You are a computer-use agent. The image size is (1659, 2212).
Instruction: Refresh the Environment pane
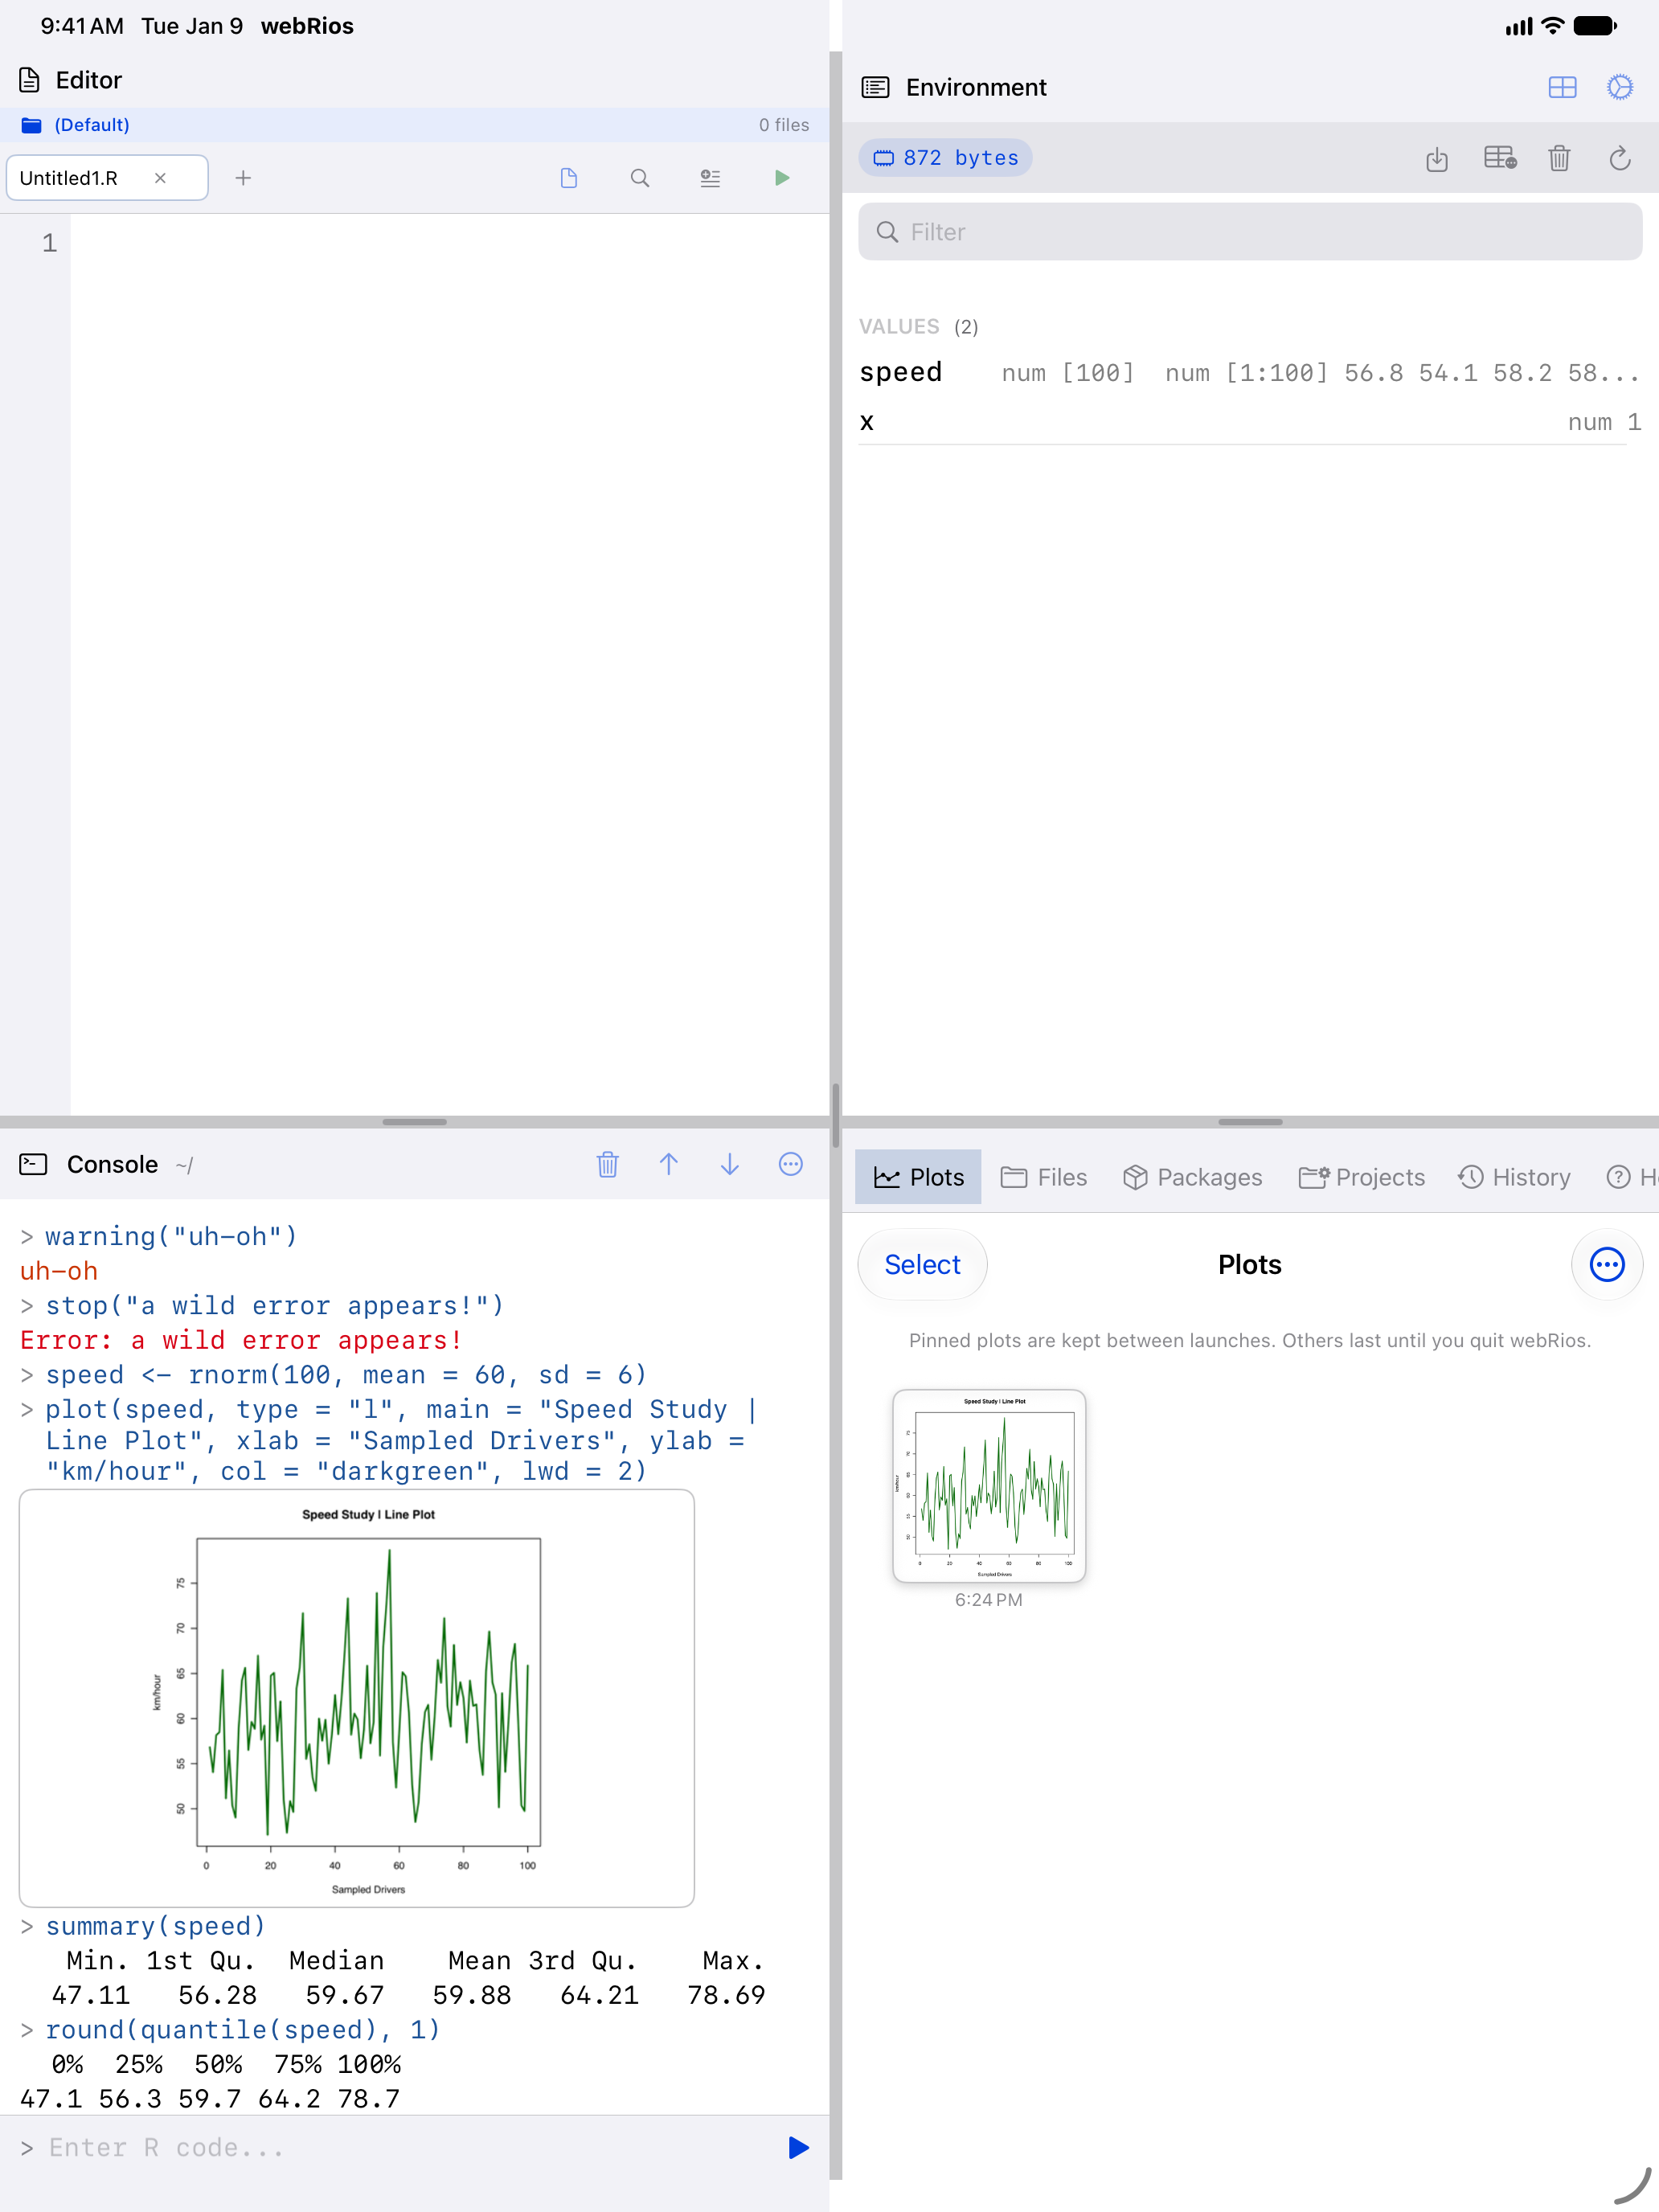click(1620, 158)
